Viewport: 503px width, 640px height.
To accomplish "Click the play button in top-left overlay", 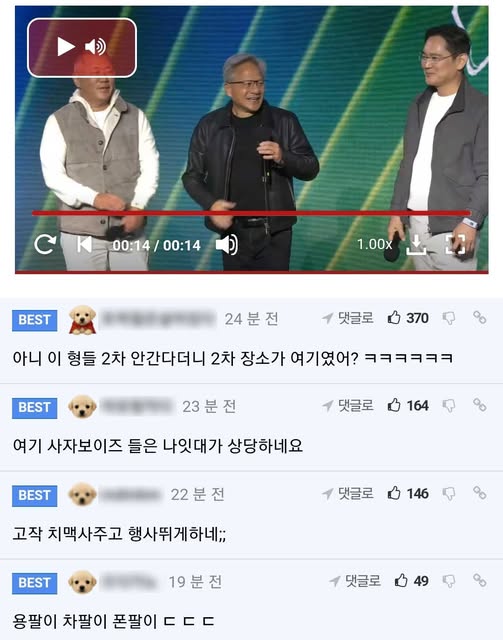I will pos(65,47).
